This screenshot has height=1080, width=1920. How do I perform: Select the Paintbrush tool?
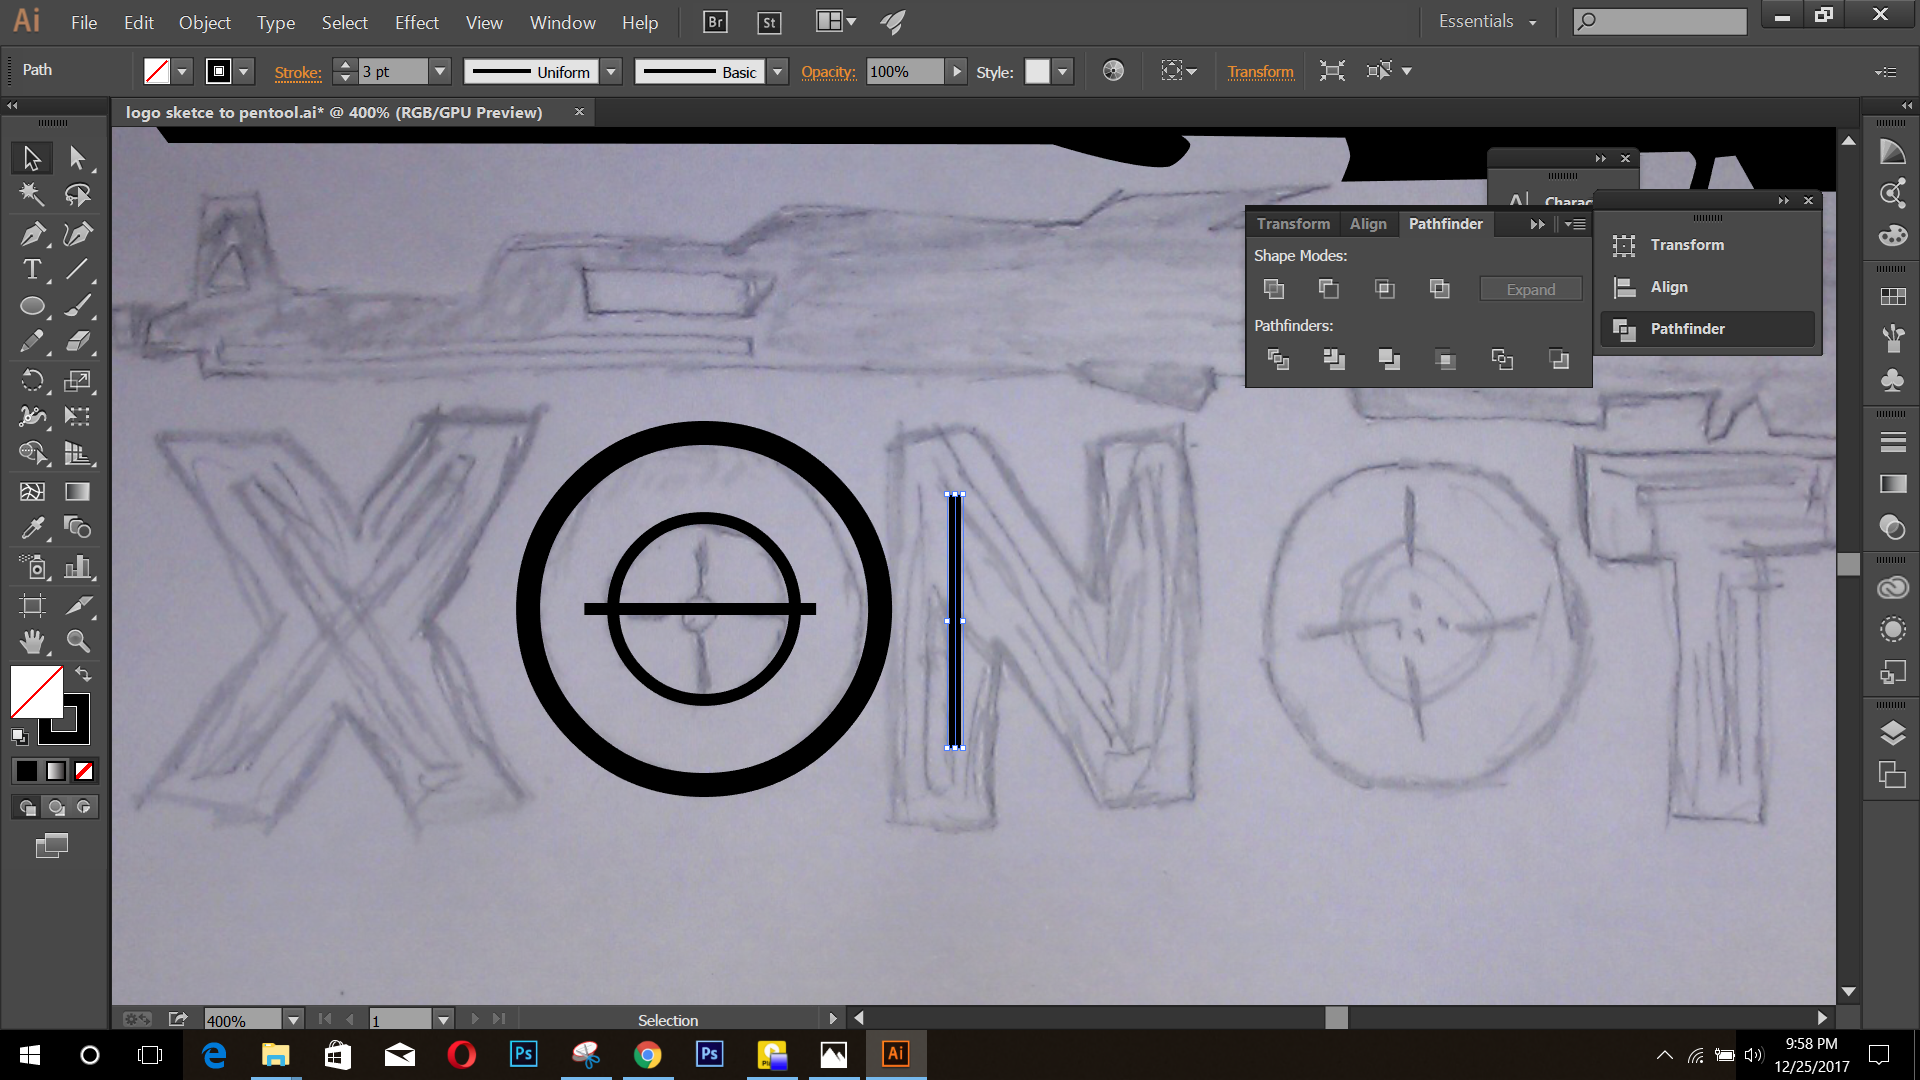click(77, 306)
